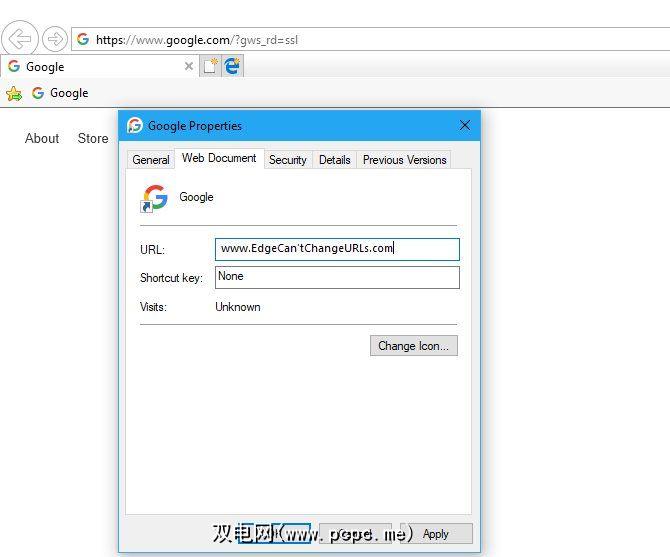Image resolution: width=670 pixels, height=557 pixels.
Task: Open a new tab with blank page icon
Action: [210, 66]
